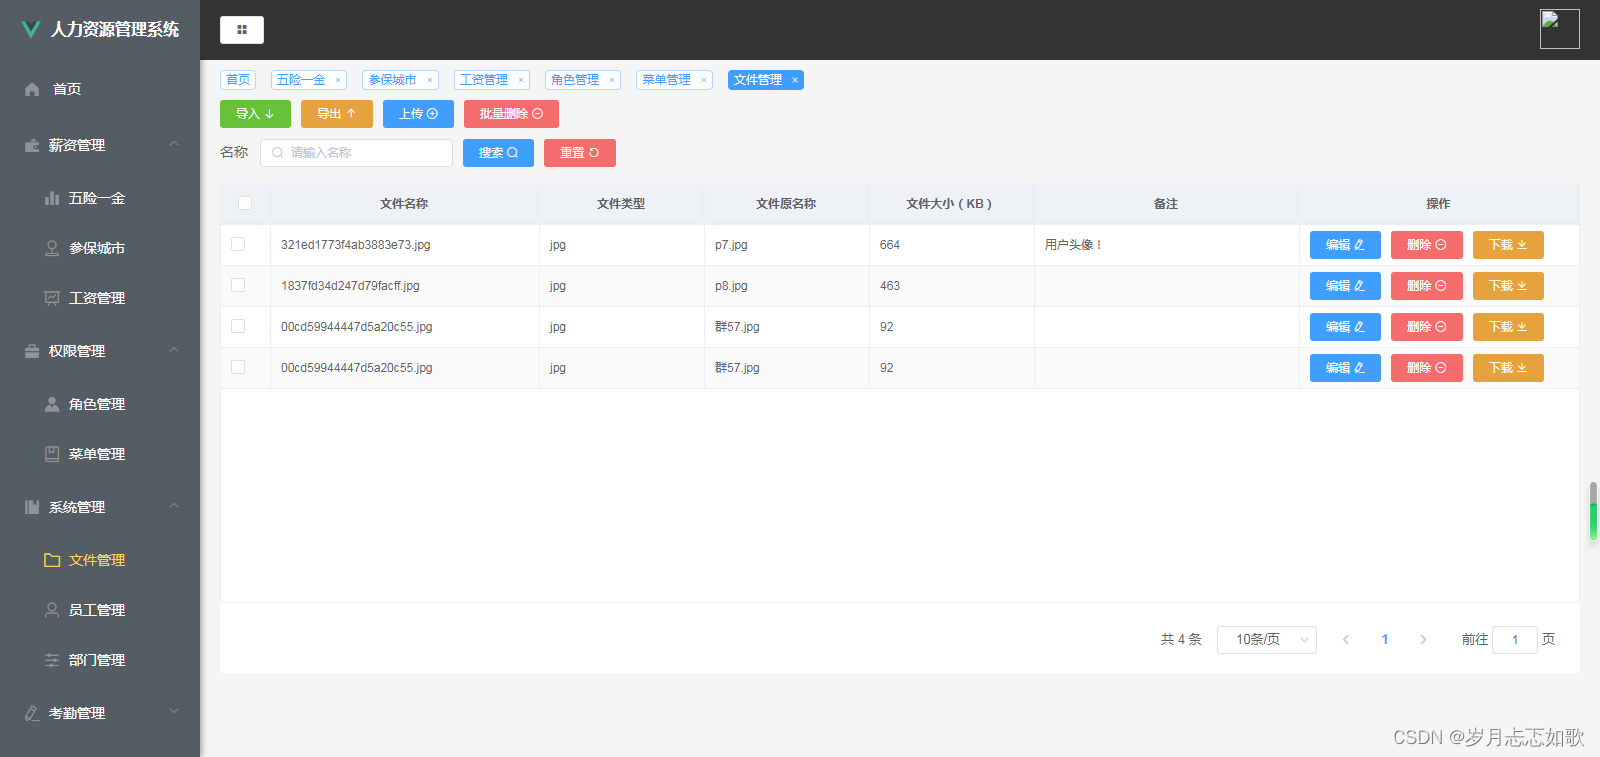Image resolution: width=1600 pixels, height=757 pixels.
Task: Select the checkbox of the size-92 row above the last
Action: tap(238, 326)
